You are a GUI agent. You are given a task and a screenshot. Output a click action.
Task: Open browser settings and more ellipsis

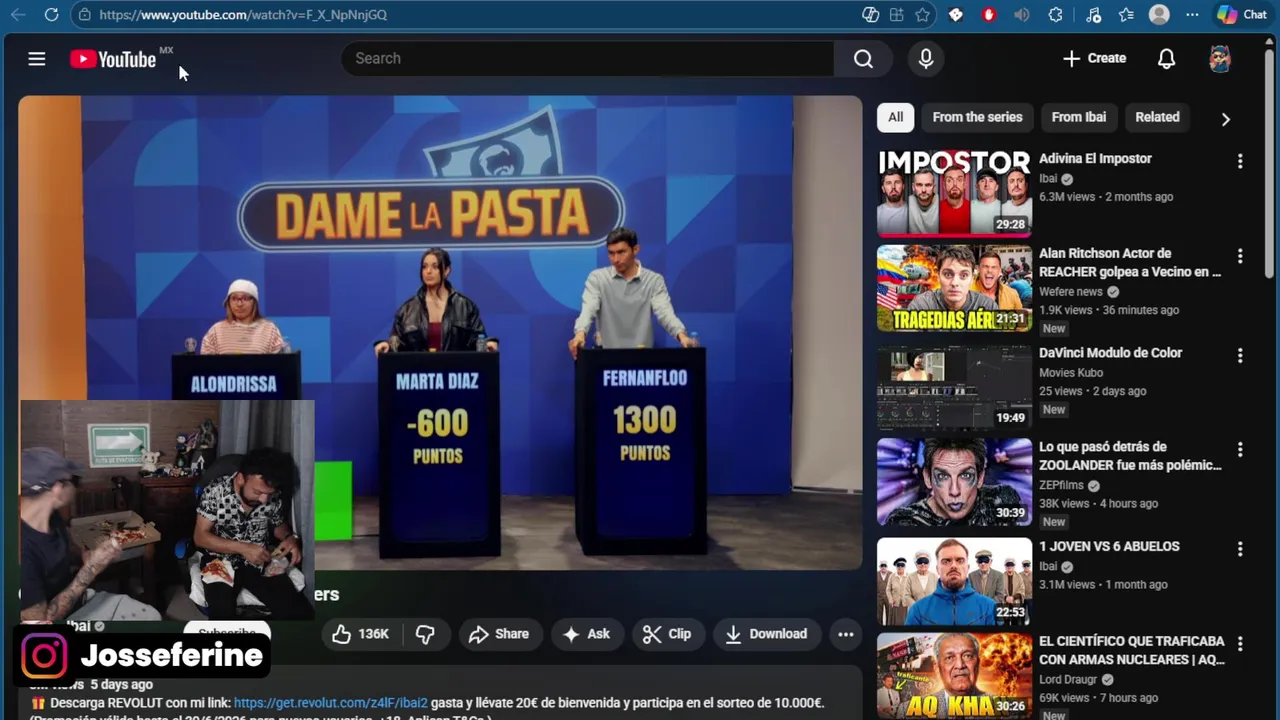[1192, 15]
